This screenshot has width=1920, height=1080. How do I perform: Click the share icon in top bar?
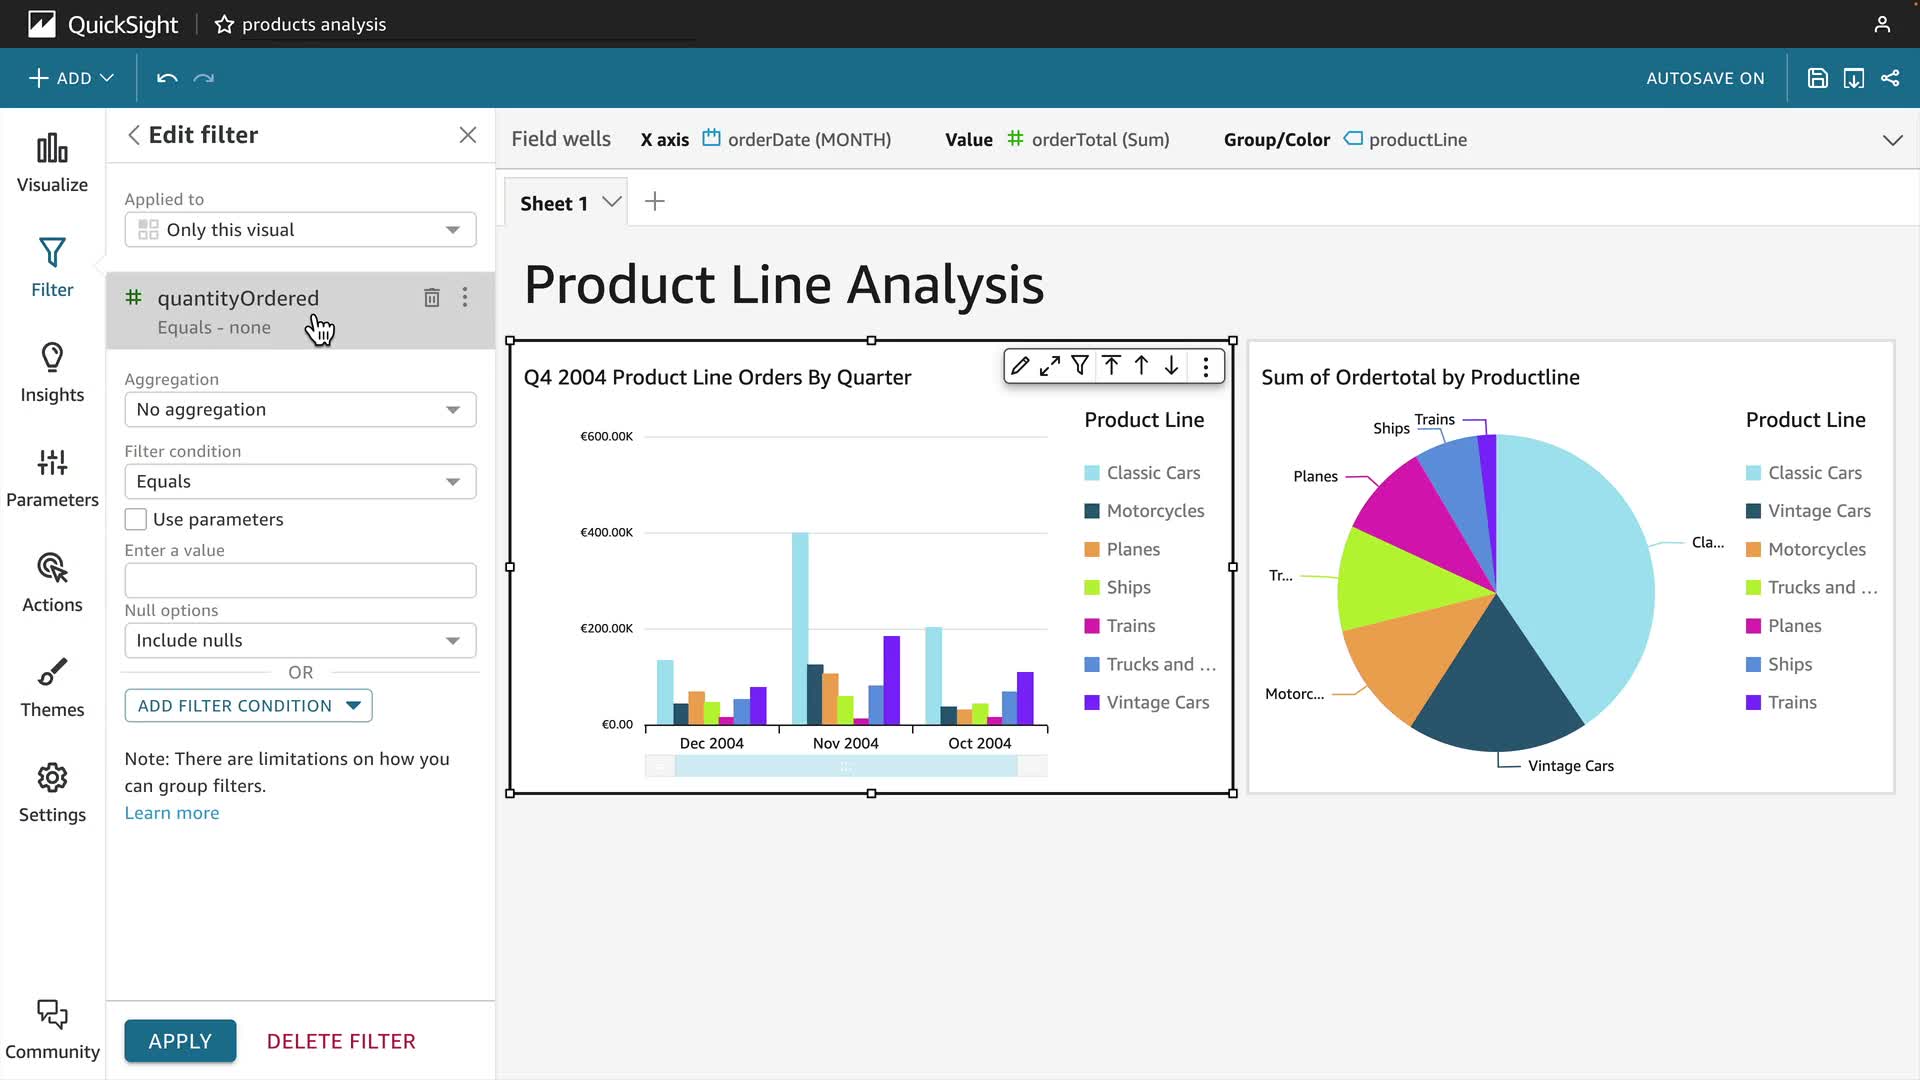tap(1890, 78)
